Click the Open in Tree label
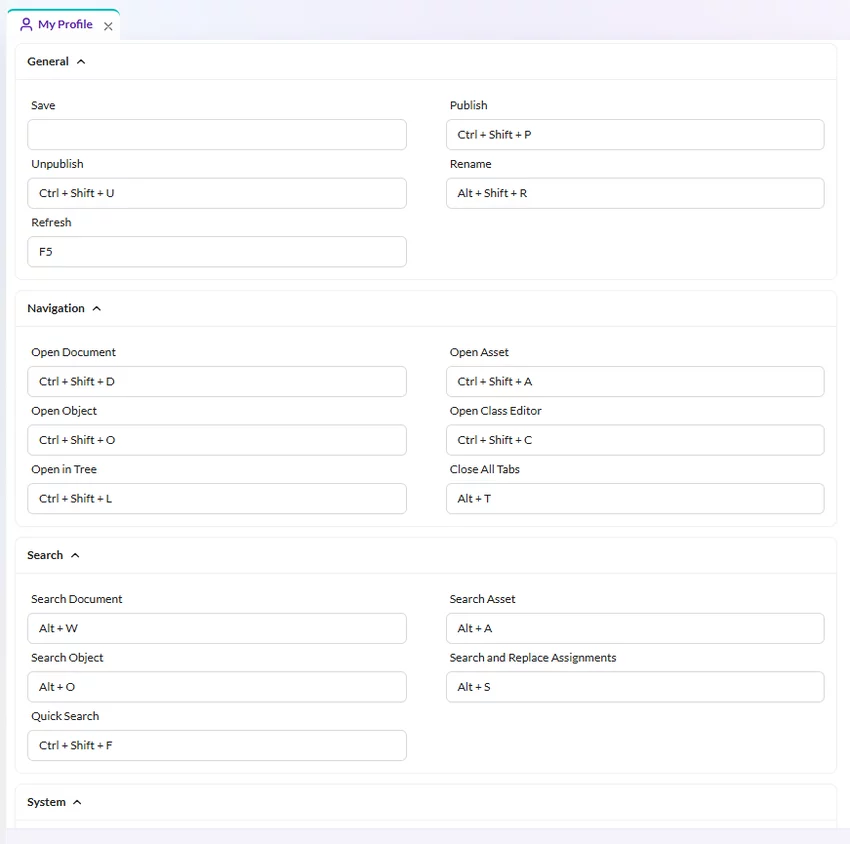 point(64,469)
